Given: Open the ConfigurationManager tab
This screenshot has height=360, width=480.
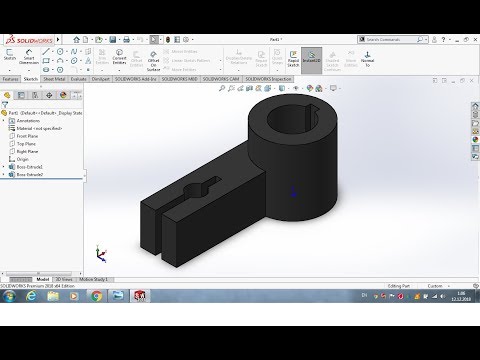Looking at the screenshot, I should pyautogui.click(x=35, y=95).
